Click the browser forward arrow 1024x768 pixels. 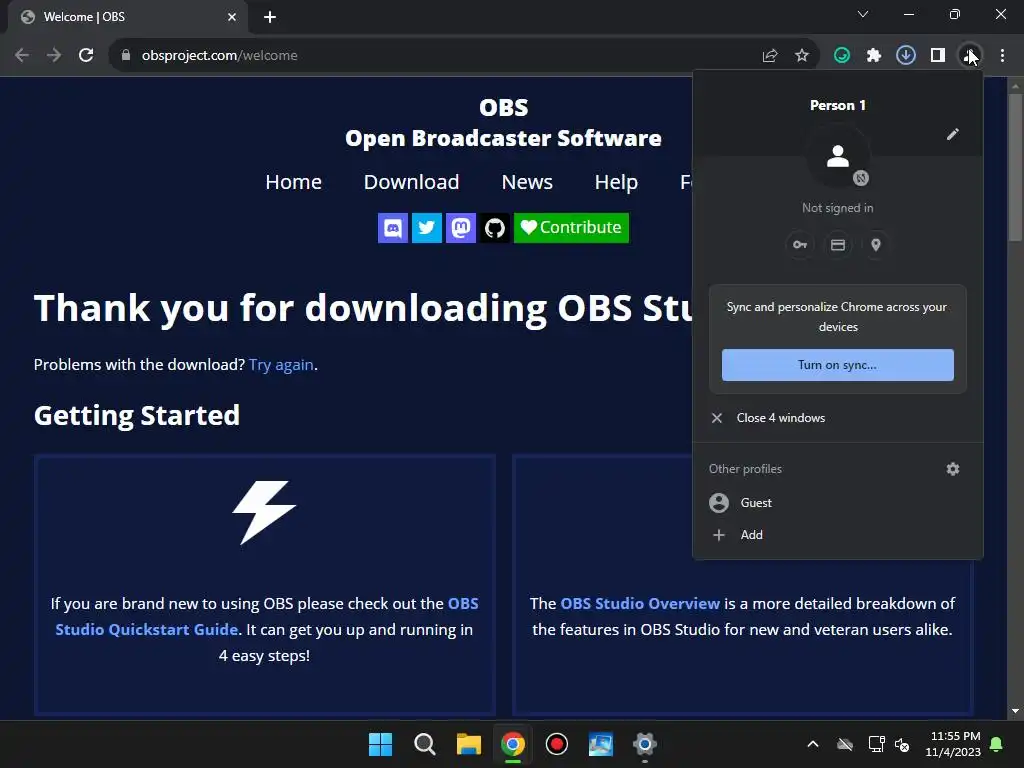click(x=54, y=56)
